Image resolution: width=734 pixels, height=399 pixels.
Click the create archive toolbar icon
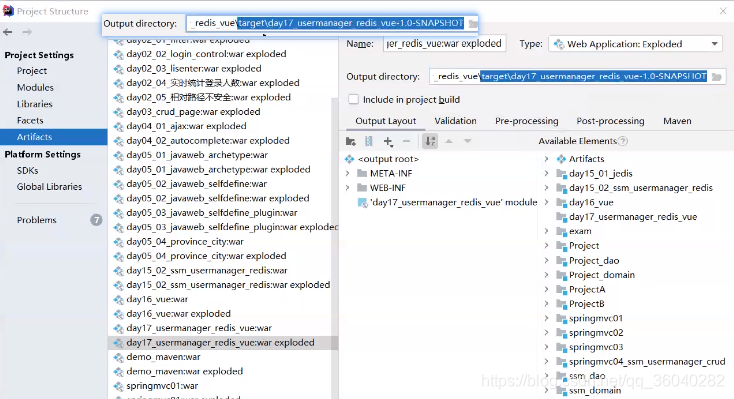[369, 141]
